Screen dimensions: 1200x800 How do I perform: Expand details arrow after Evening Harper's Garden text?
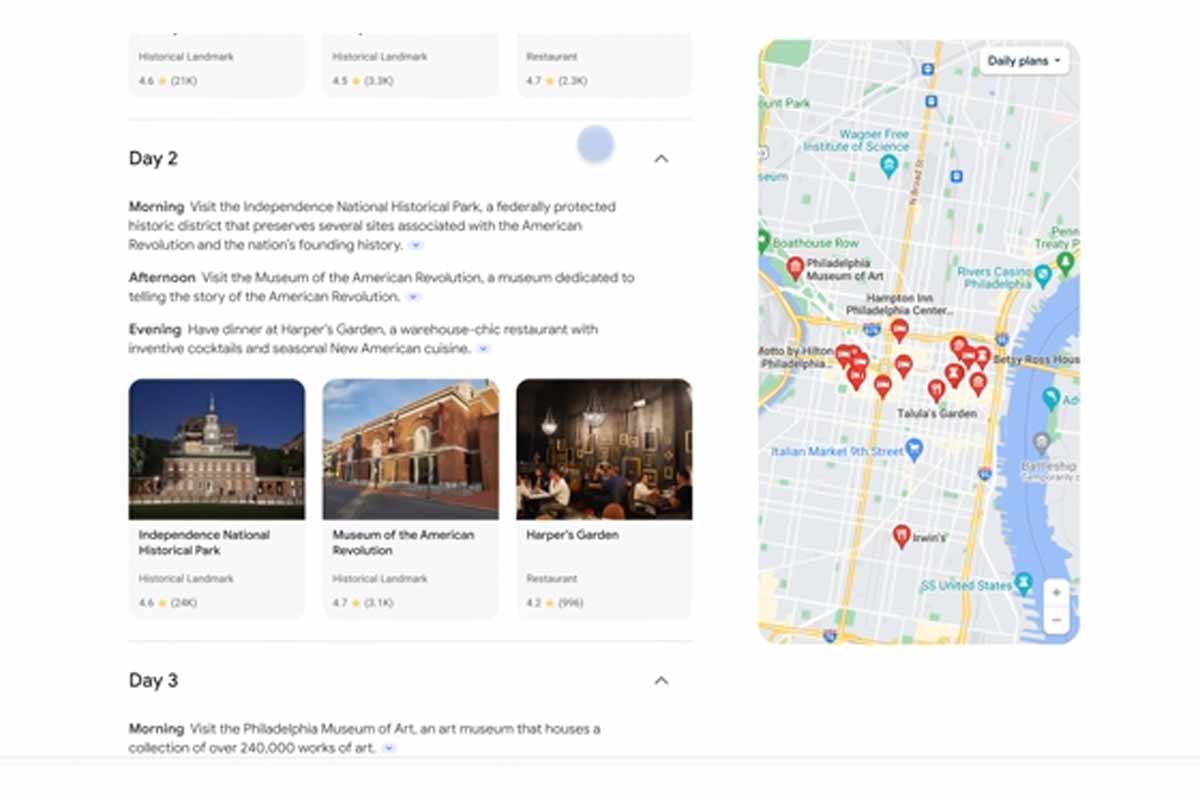click(483, 349)
